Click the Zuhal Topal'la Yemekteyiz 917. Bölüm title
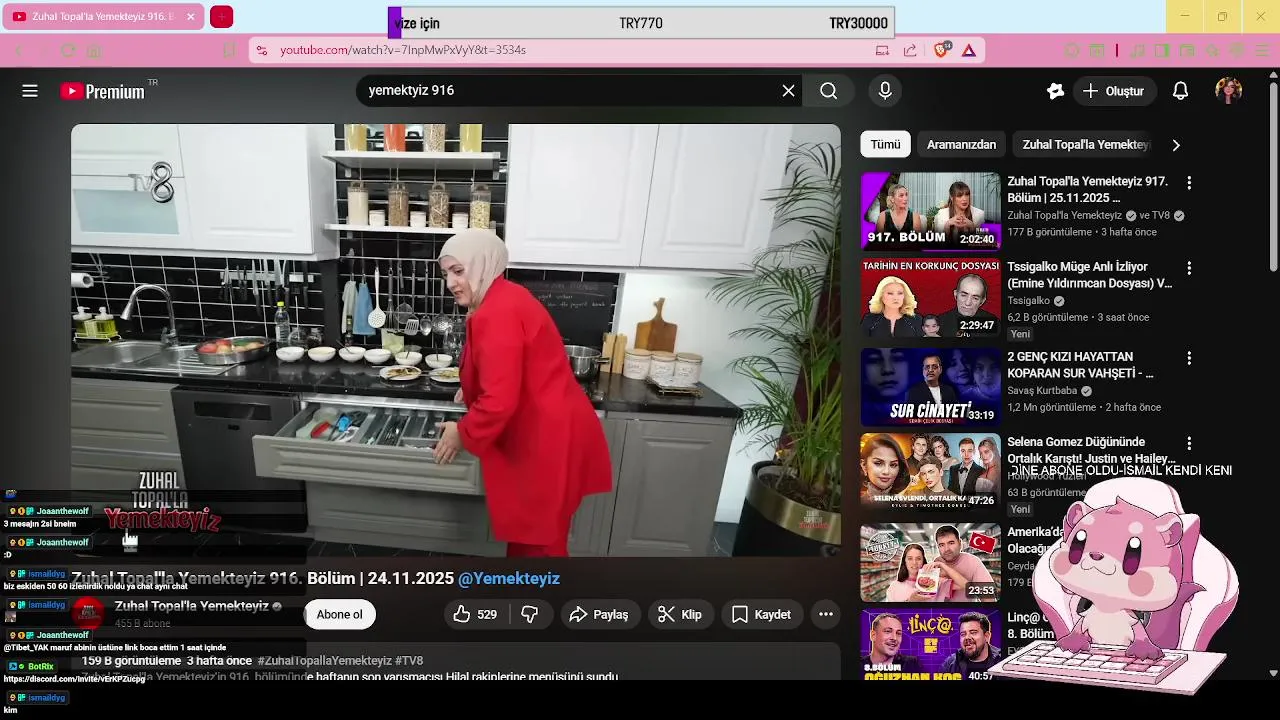 1087,190
